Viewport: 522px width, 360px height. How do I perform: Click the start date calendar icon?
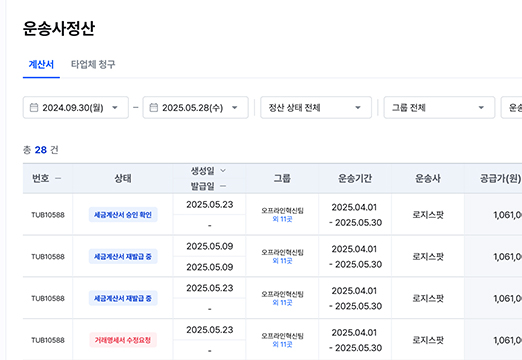(x=34, y=107)
